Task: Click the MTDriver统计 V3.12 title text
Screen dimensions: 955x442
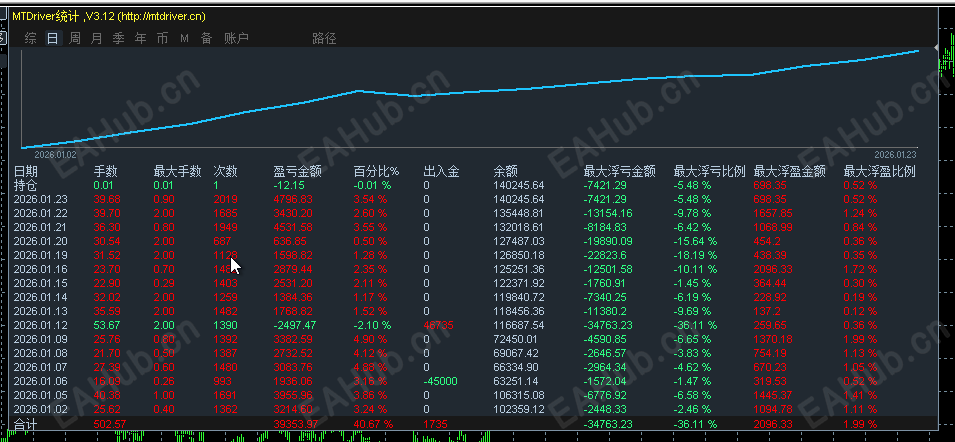Action: 109,16
